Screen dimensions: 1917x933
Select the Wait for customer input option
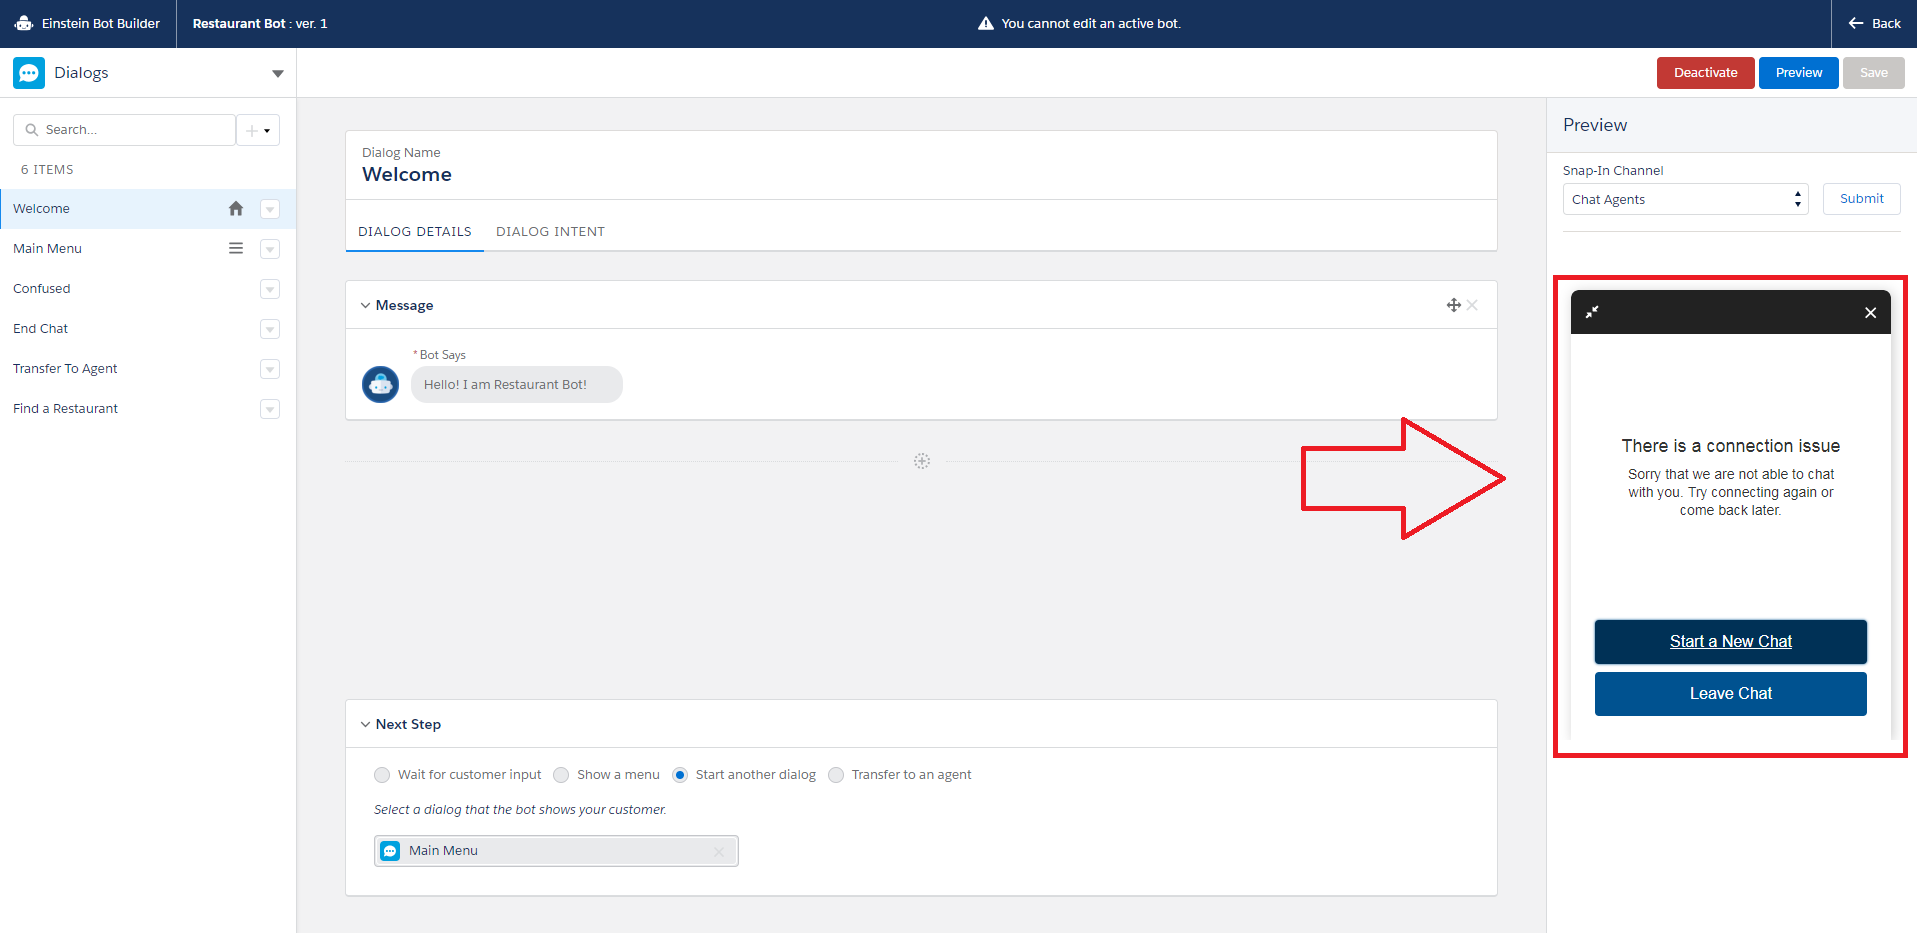pos(382,774)
